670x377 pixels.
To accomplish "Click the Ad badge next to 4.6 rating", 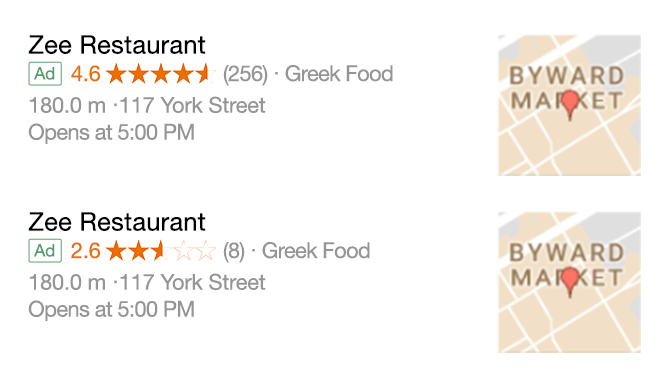I will pos(45,74).
